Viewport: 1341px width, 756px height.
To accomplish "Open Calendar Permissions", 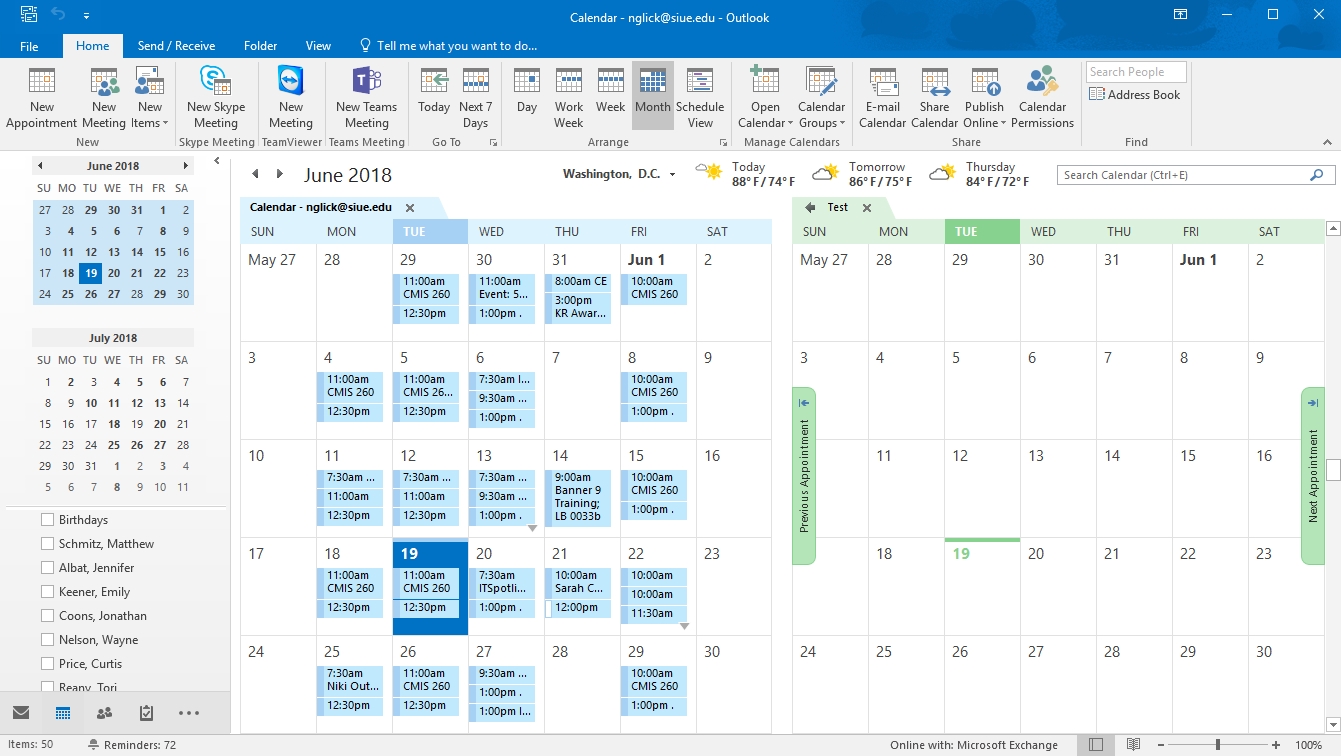I will click(x=1042, y=97).
